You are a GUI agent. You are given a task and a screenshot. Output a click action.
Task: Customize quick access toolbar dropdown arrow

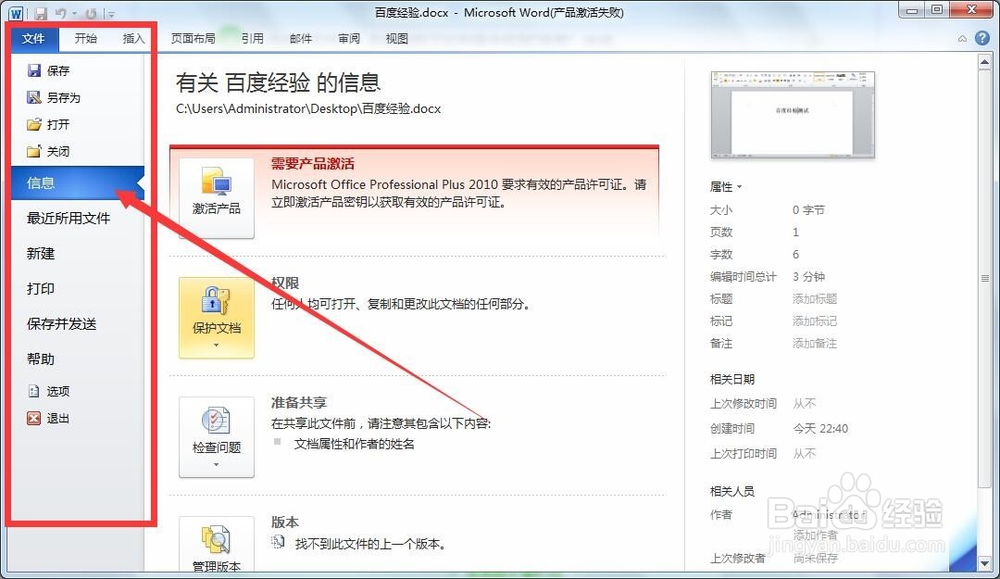click(x=111, y=14)
